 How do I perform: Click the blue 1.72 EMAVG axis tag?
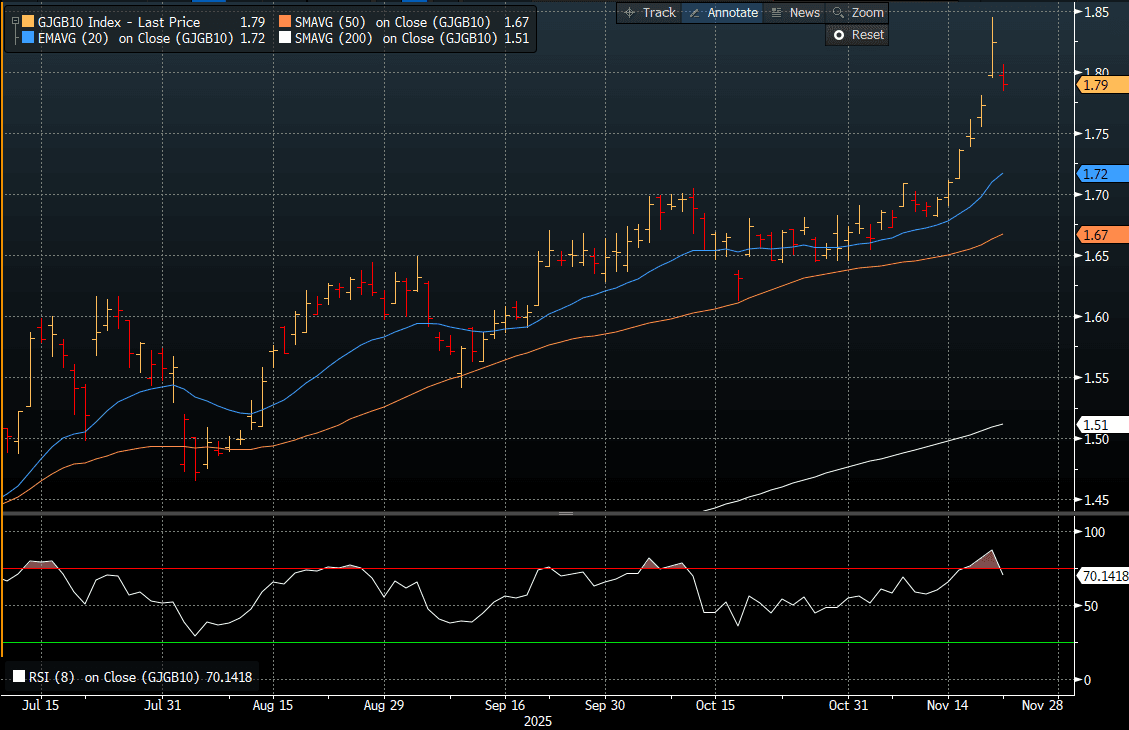click(1096, 173)
